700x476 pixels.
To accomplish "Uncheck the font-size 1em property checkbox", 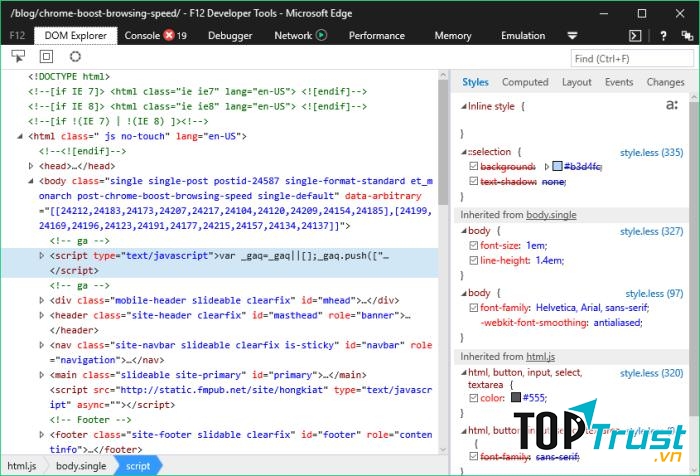I will pos(473,245).
